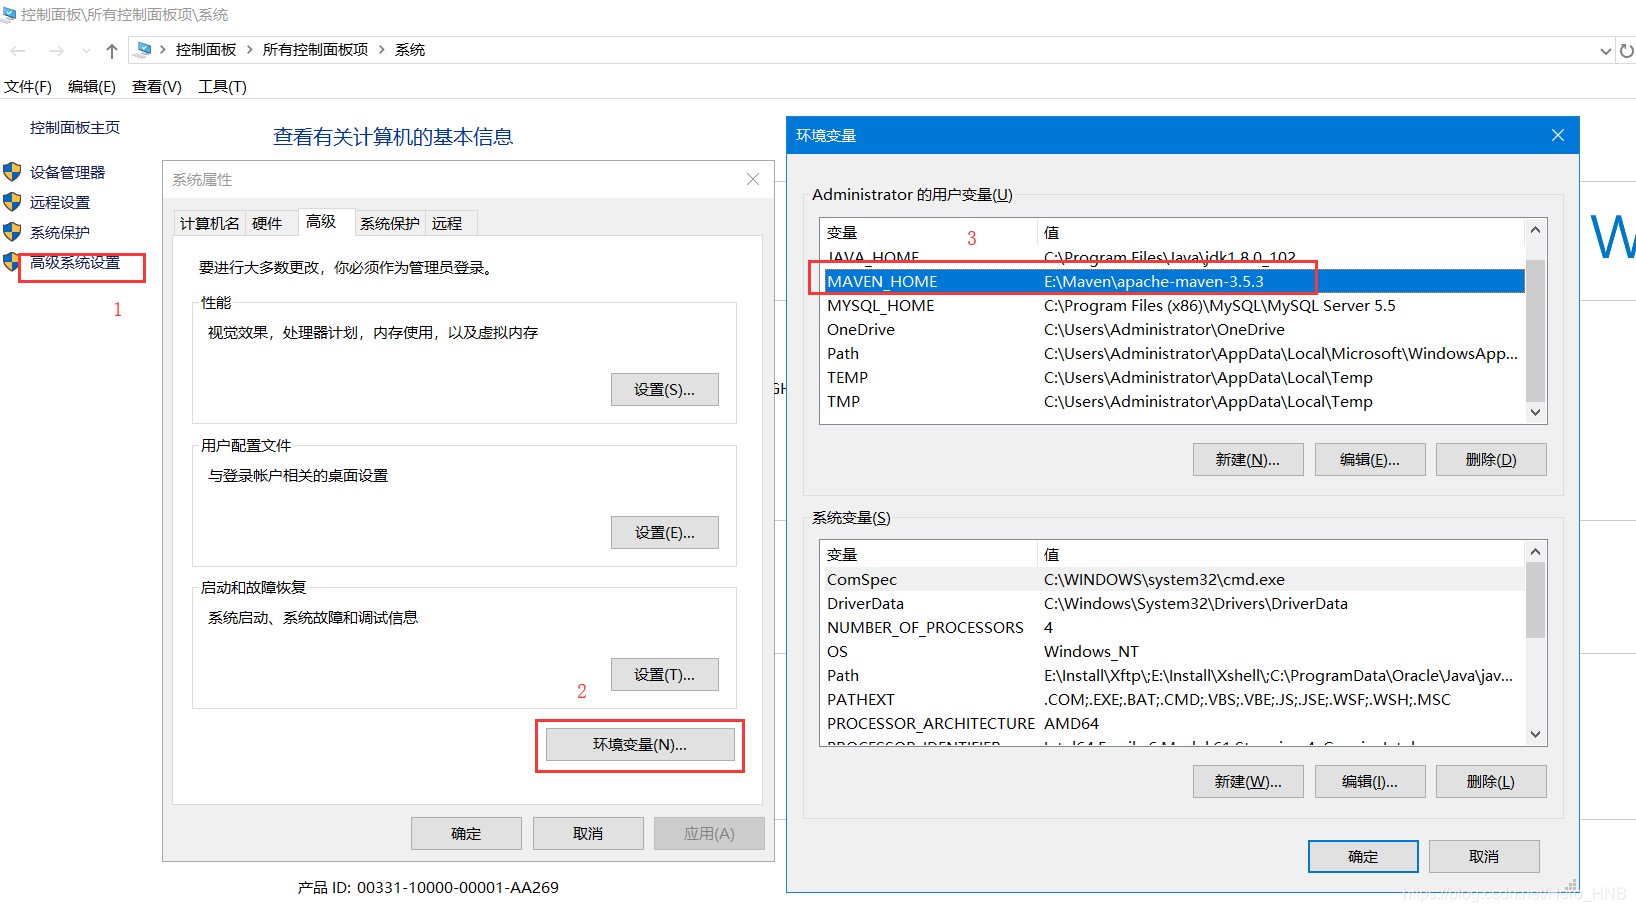Image resolution: width=1636 pixels, height=912 pixels.
Task: Click 取消 in 系统属性 dialog
Action: (588, 834)
